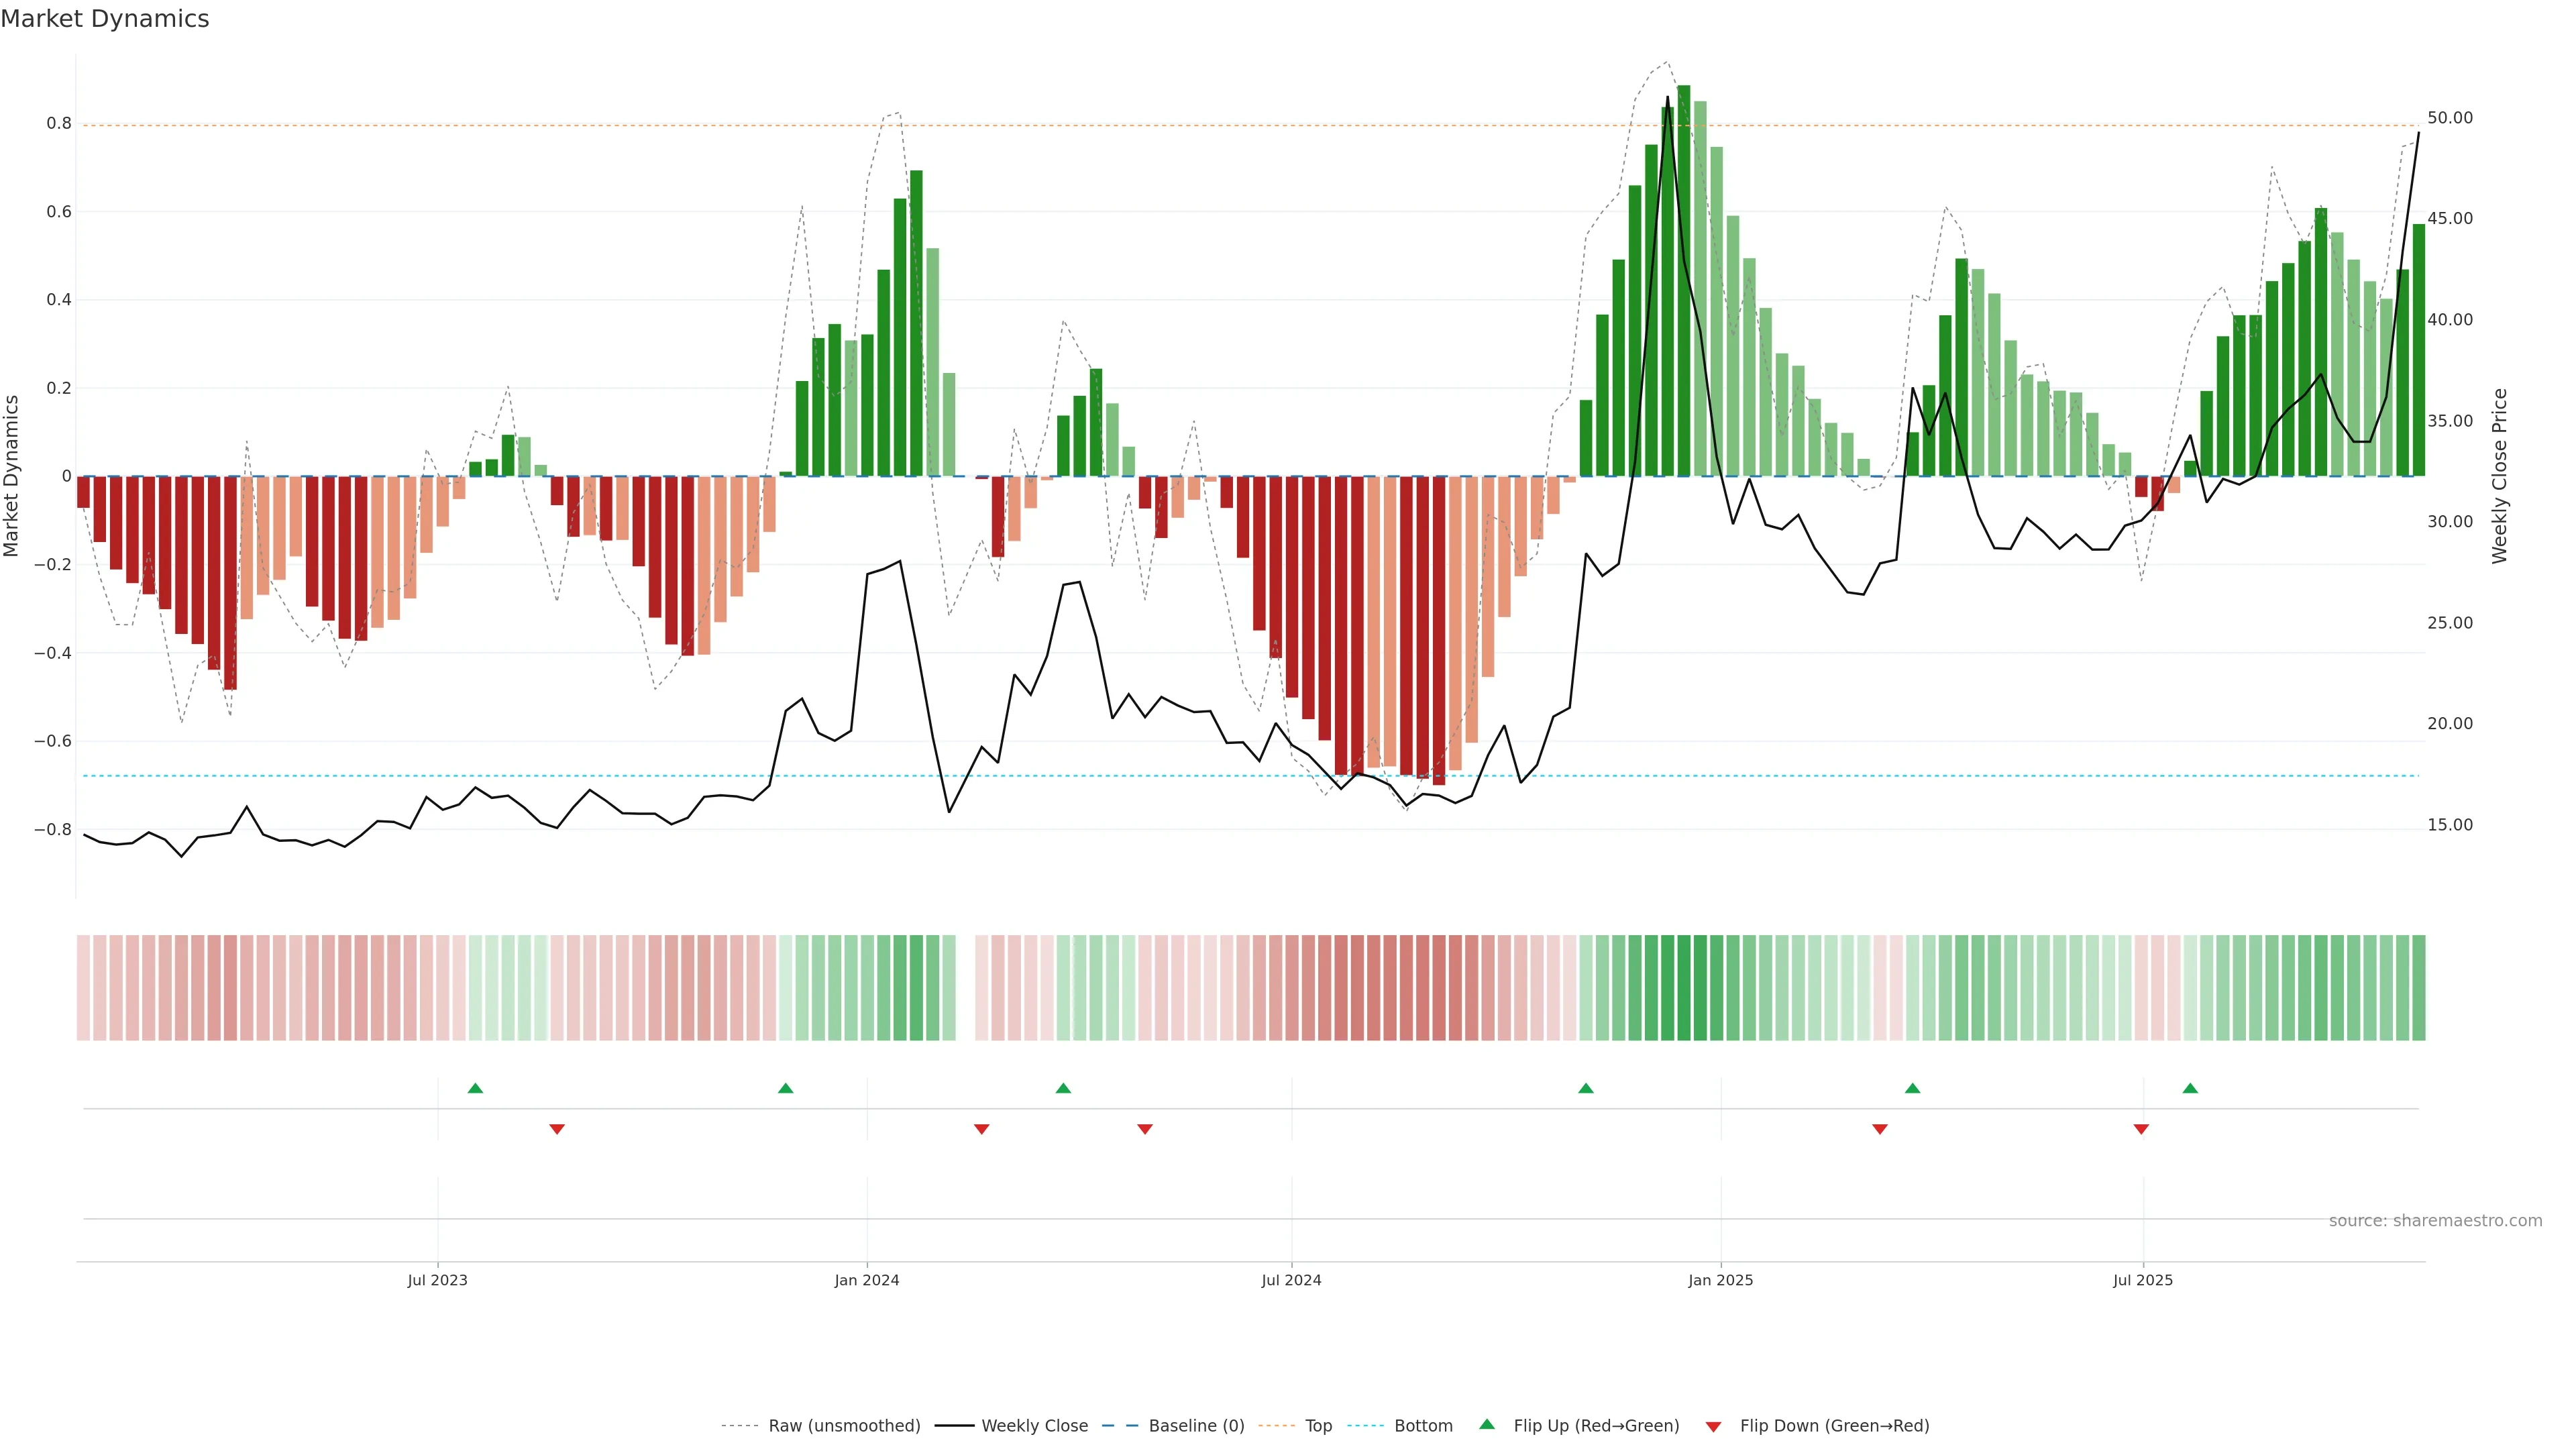This screenshot has height=1449, width=2576.
Task: Click the green flip-up marker right after Jul 2025
Action: (x=2190, y=1088)
